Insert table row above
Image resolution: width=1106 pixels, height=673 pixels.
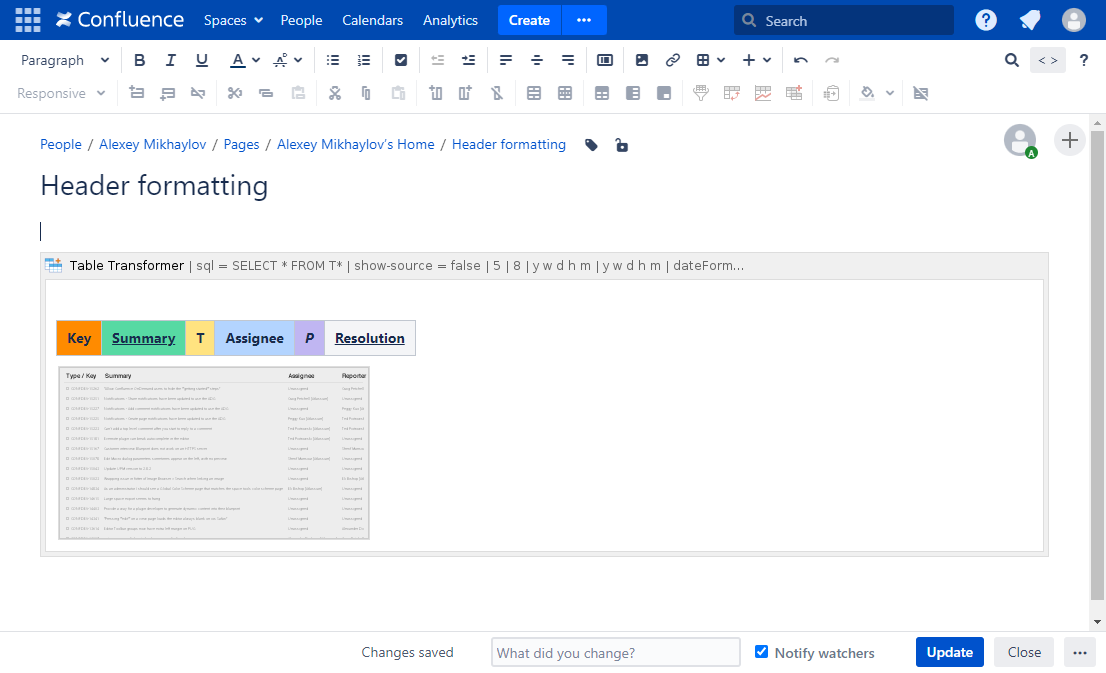[x=137, y=93]
